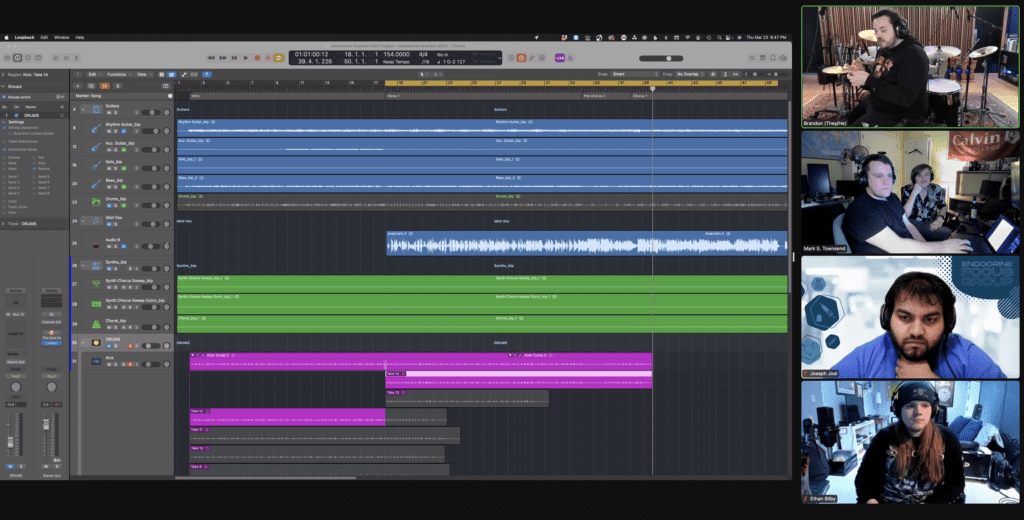Adjust the master volume slider in toolbar

pos(667,57)
